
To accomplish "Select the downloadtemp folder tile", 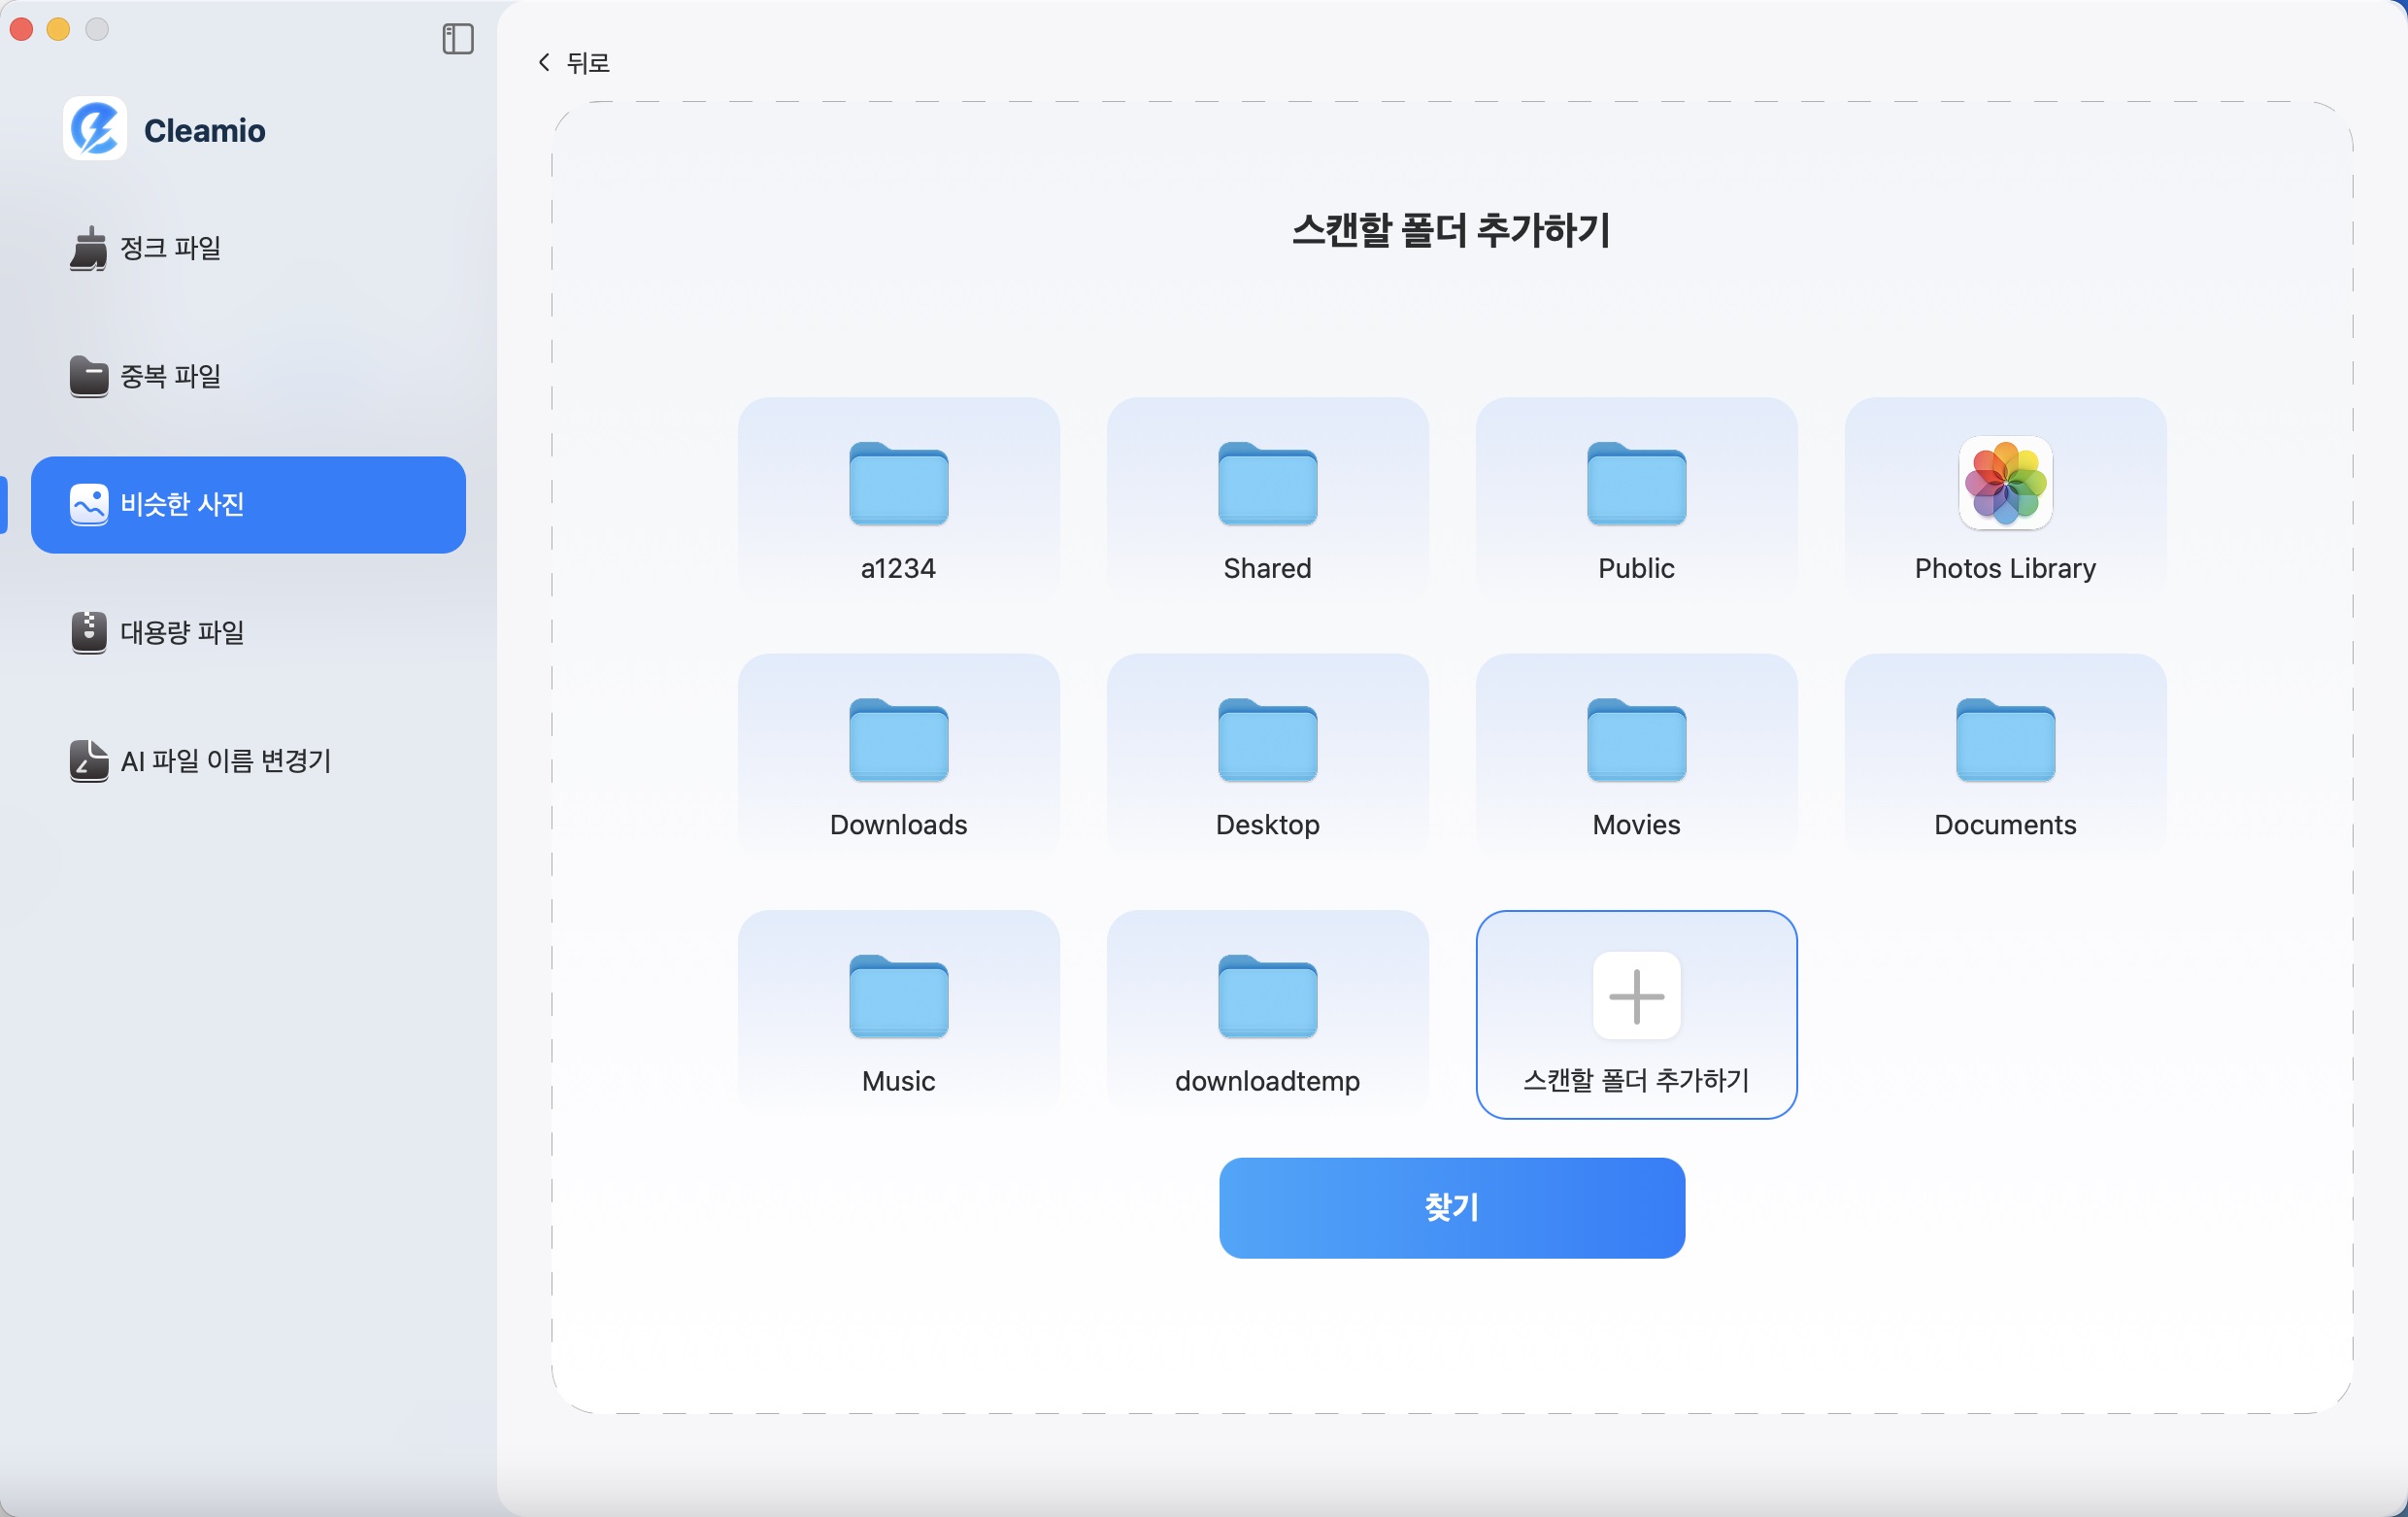I will (x=1266, y=1012).
